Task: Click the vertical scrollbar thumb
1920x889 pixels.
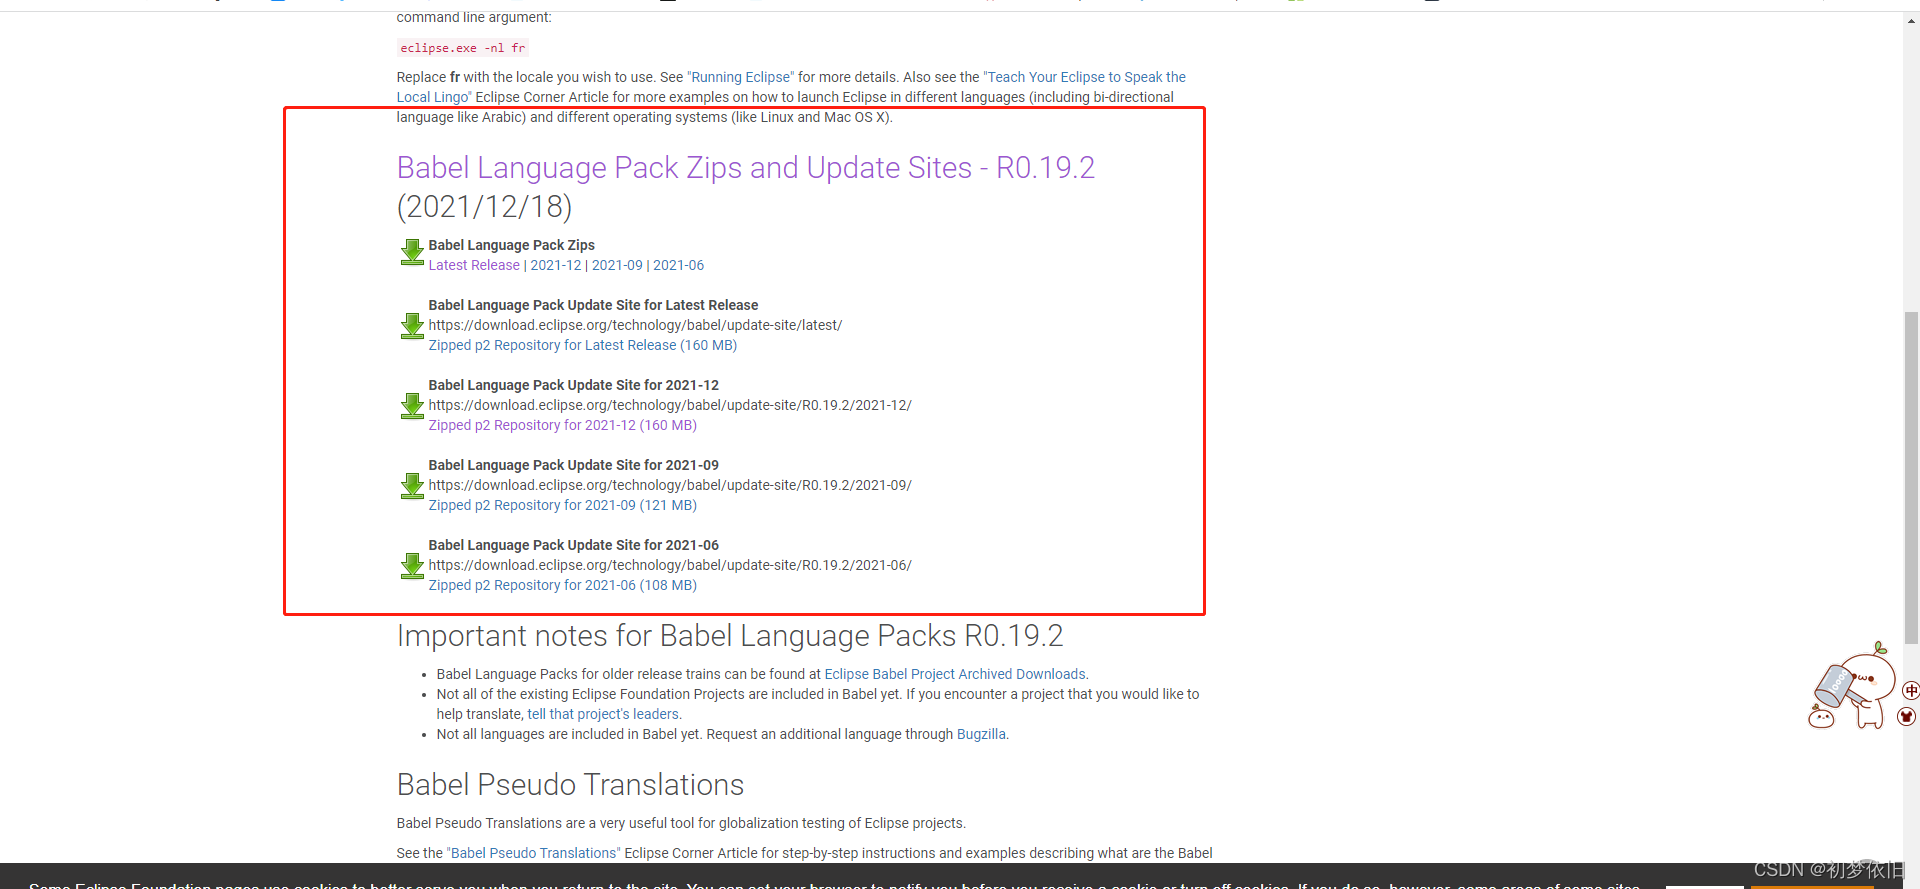Action: point(1911,478)
